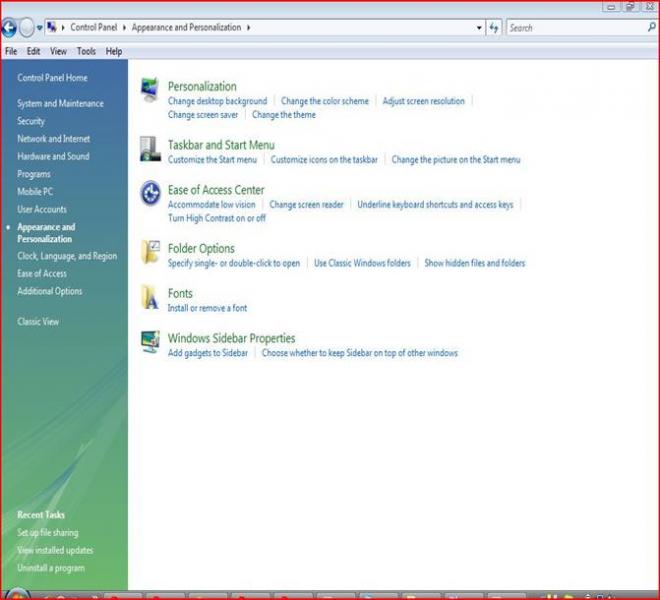The height and width of the screenshot is (600, 660).
Task: Select Network and Internet in sidebar
Action: click(53, 139)
